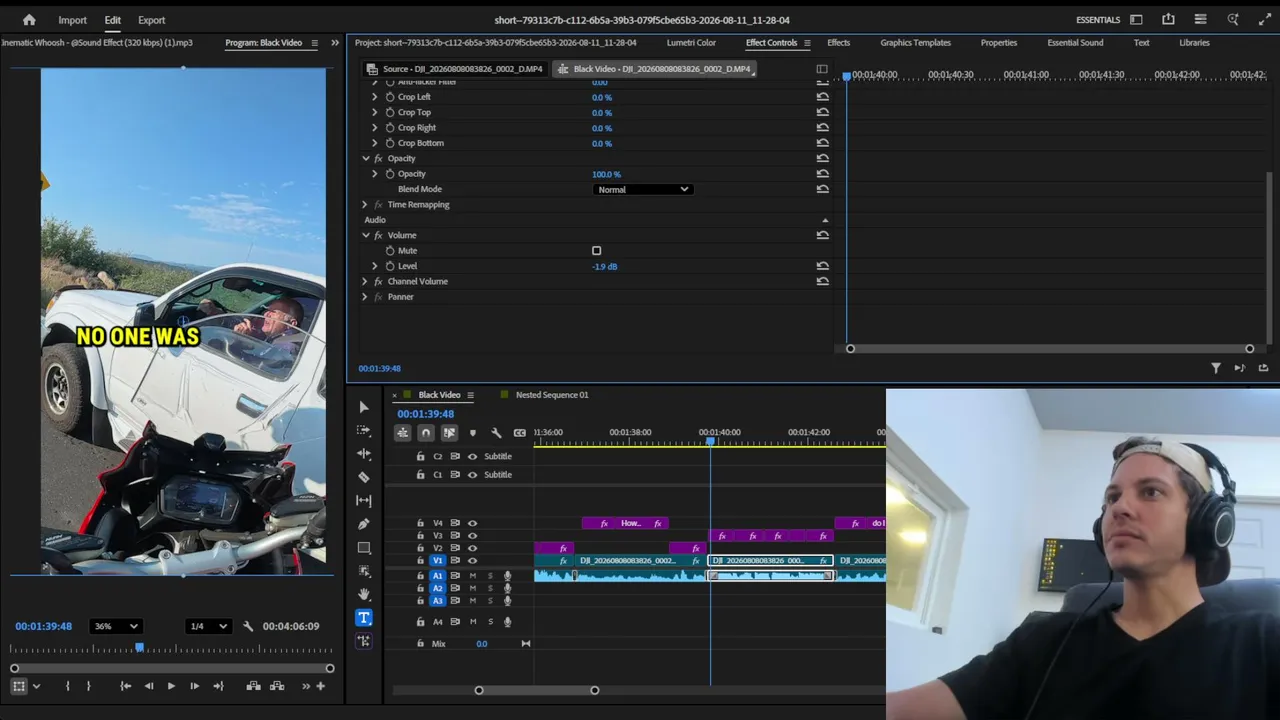Open Program monitor wrench settings

248,626
